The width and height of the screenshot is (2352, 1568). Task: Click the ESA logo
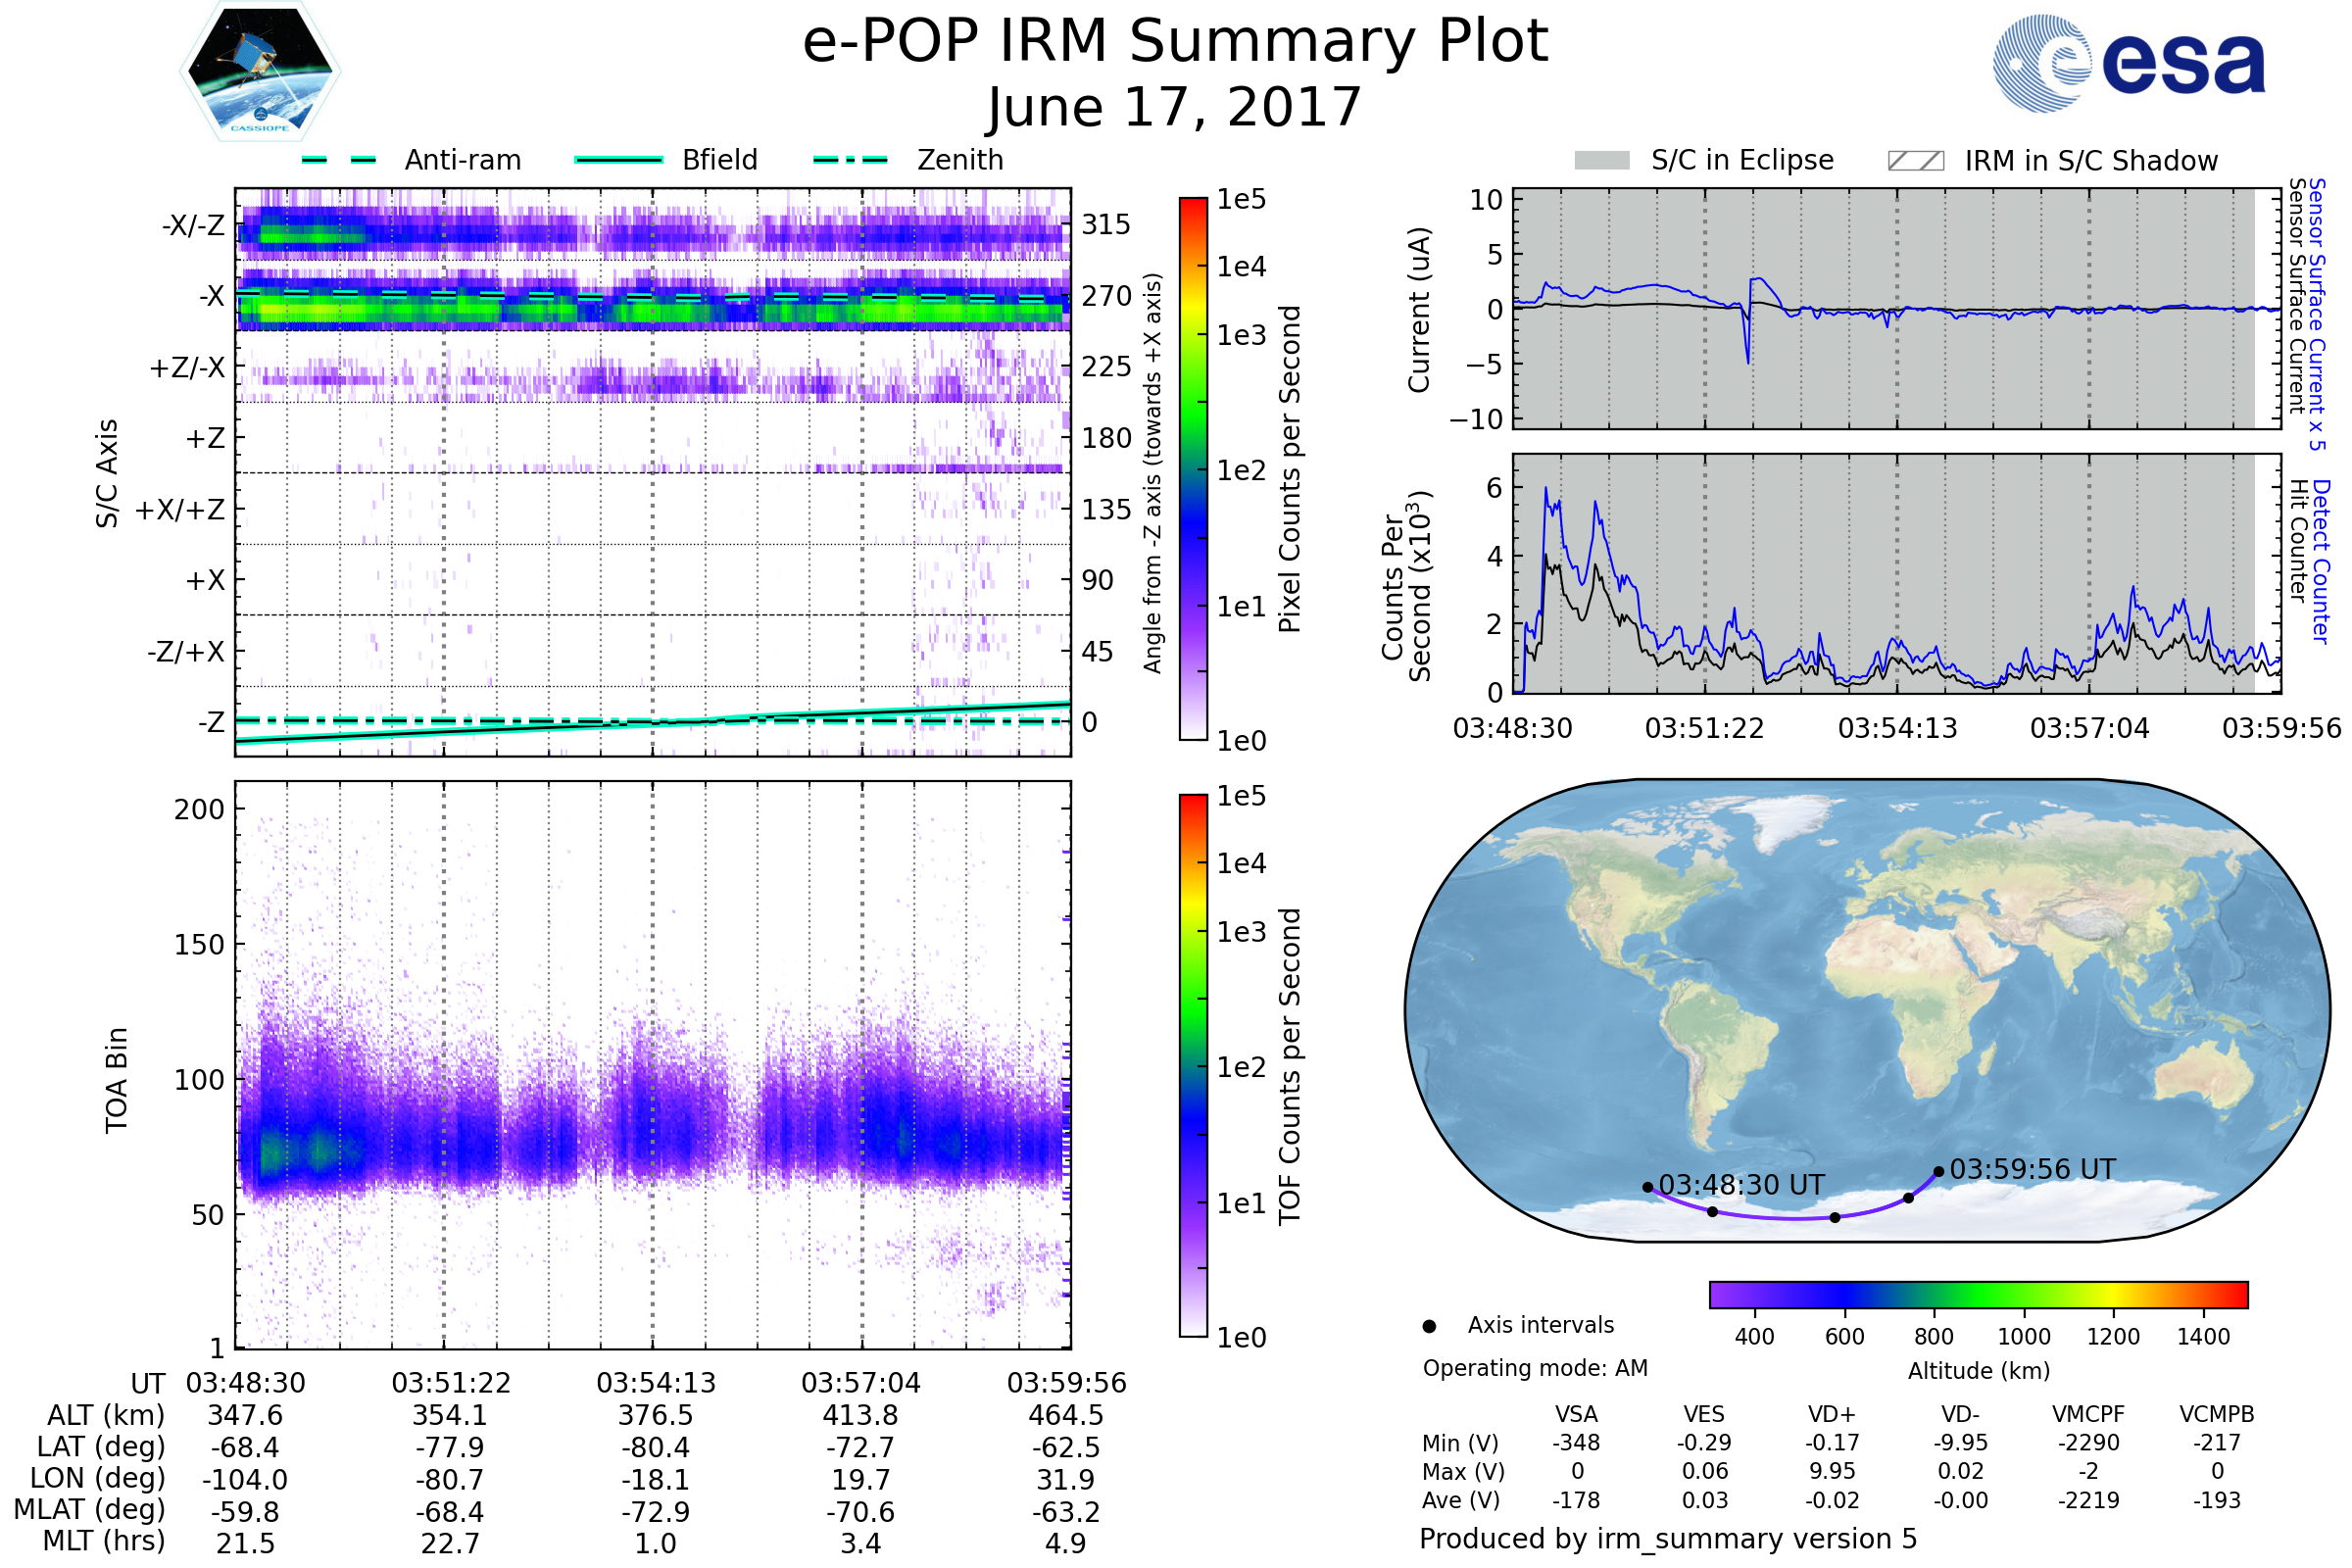(x=2130, y=62)
